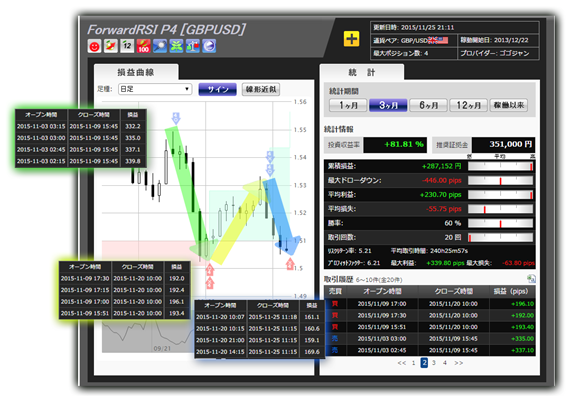
Task: Click the export icon beside 取引履歴
Action: click(531, 279)
